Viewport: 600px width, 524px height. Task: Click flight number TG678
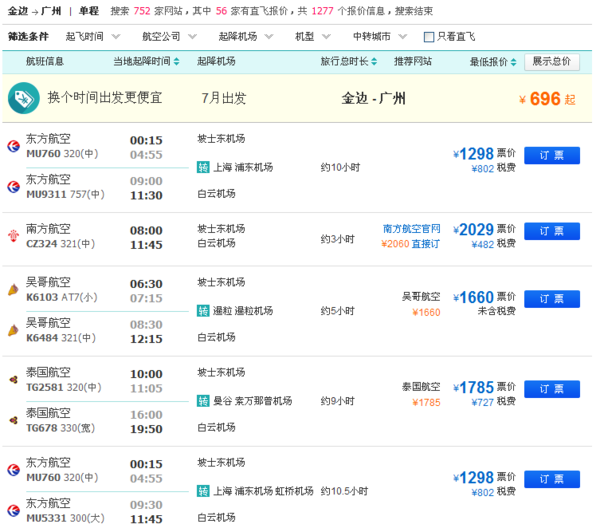point(42,428)
